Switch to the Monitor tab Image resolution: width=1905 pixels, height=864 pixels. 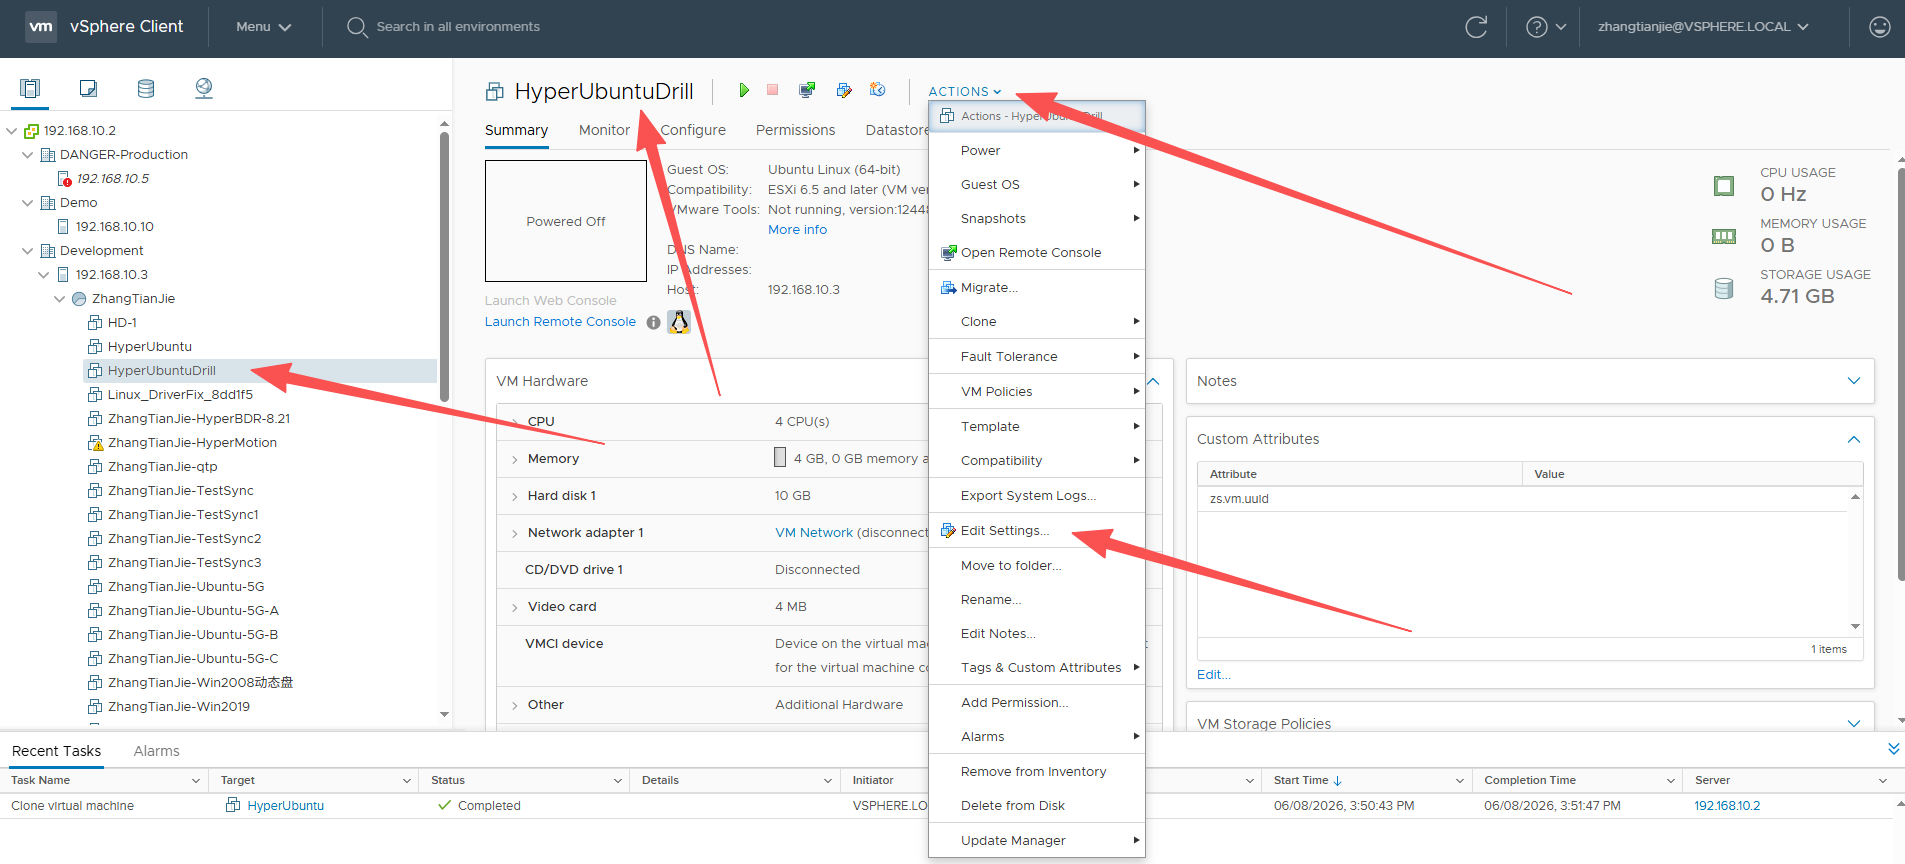(x=604, y=130)
